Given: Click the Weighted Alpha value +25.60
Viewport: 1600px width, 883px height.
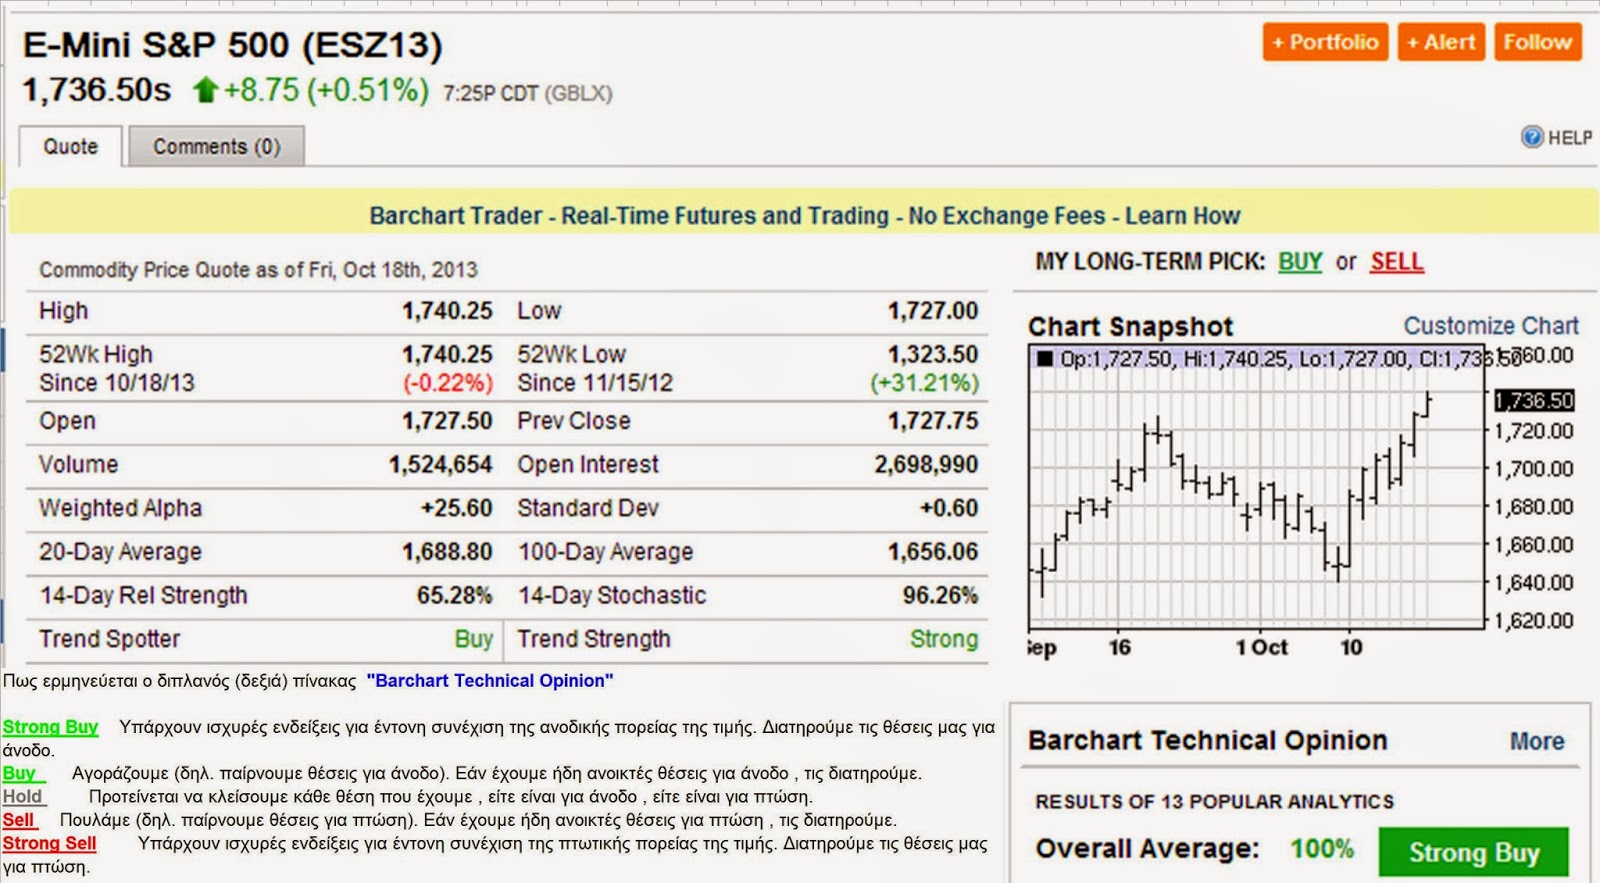Looking at the screenshot, I should [x=456, y=508].
